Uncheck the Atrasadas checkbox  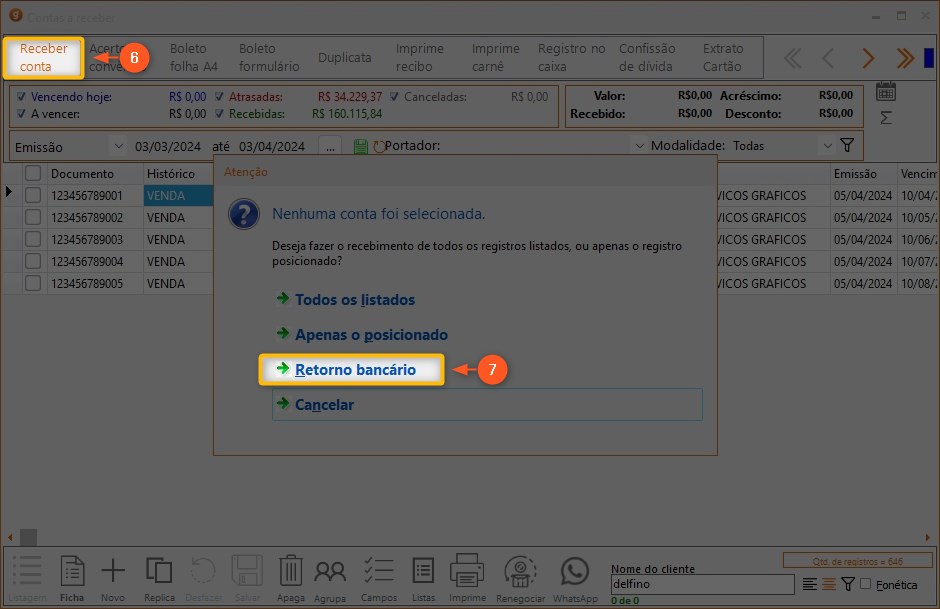click(220, 98)
